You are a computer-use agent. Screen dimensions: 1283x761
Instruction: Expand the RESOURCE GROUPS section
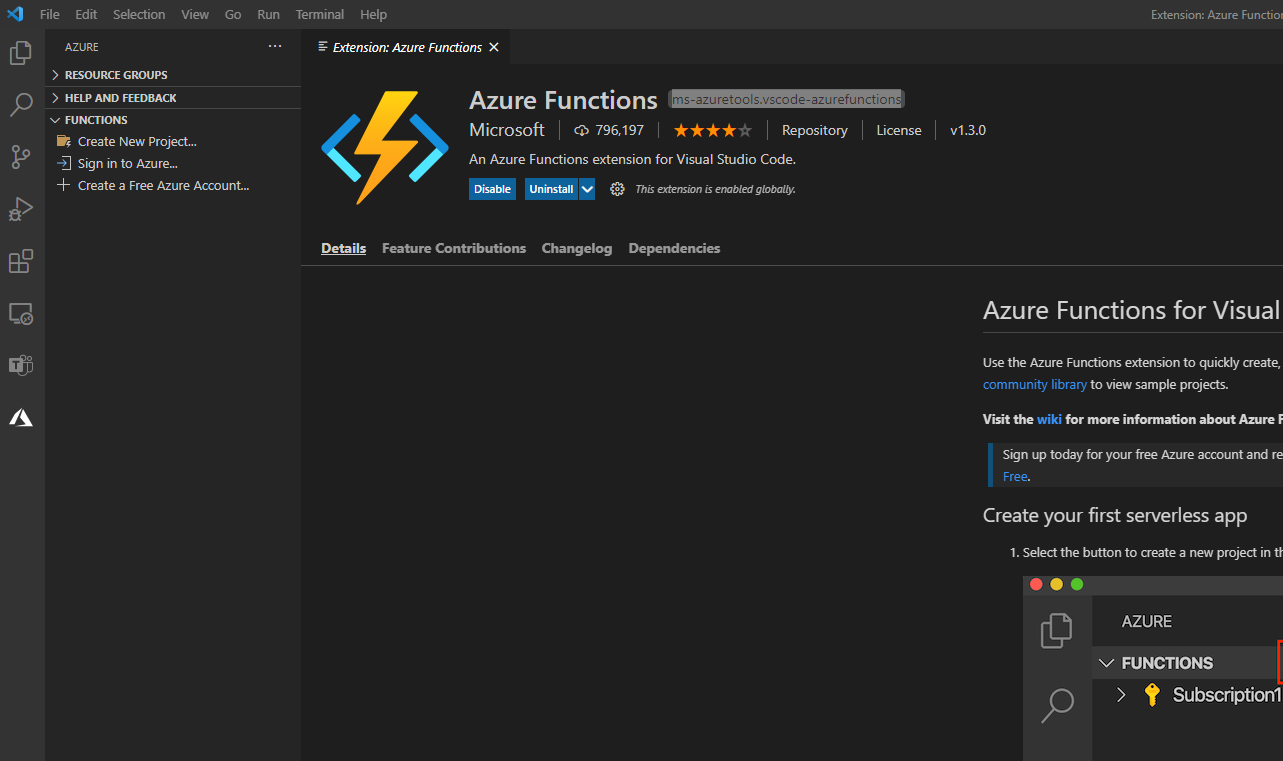[56, 74]
